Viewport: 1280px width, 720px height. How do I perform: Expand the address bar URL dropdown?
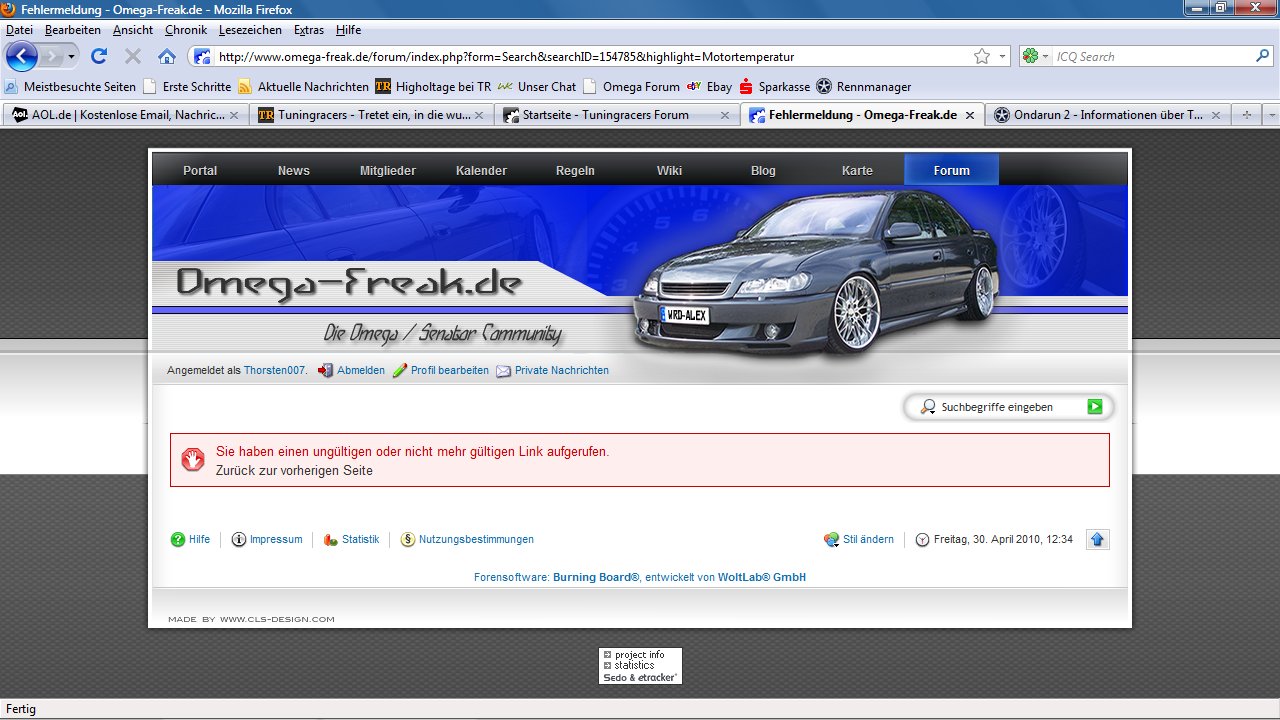[x=1003, y=57]
